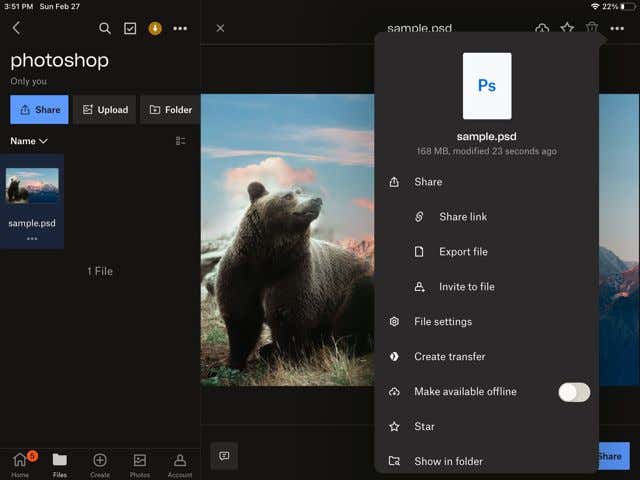Switch to the Photos tab
640x480 pixels.
[140, 463]
